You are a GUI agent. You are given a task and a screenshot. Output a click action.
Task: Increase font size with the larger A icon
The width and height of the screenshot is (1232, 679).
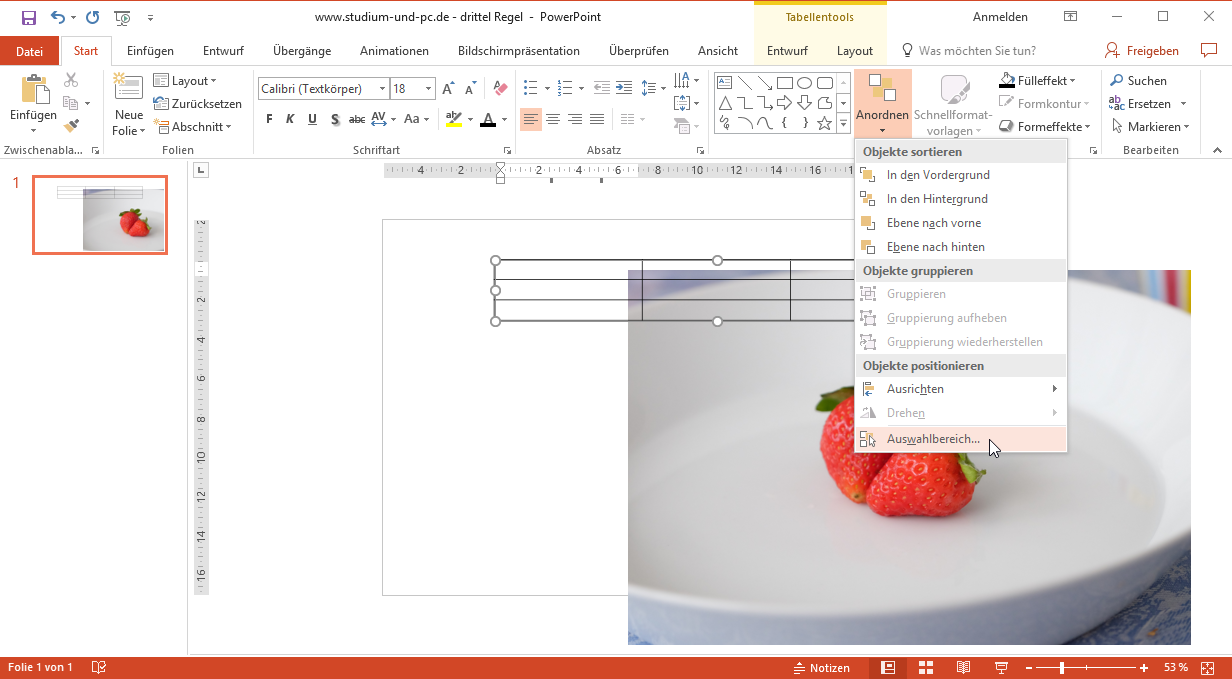pyautogui.click(x=448, y=89)
